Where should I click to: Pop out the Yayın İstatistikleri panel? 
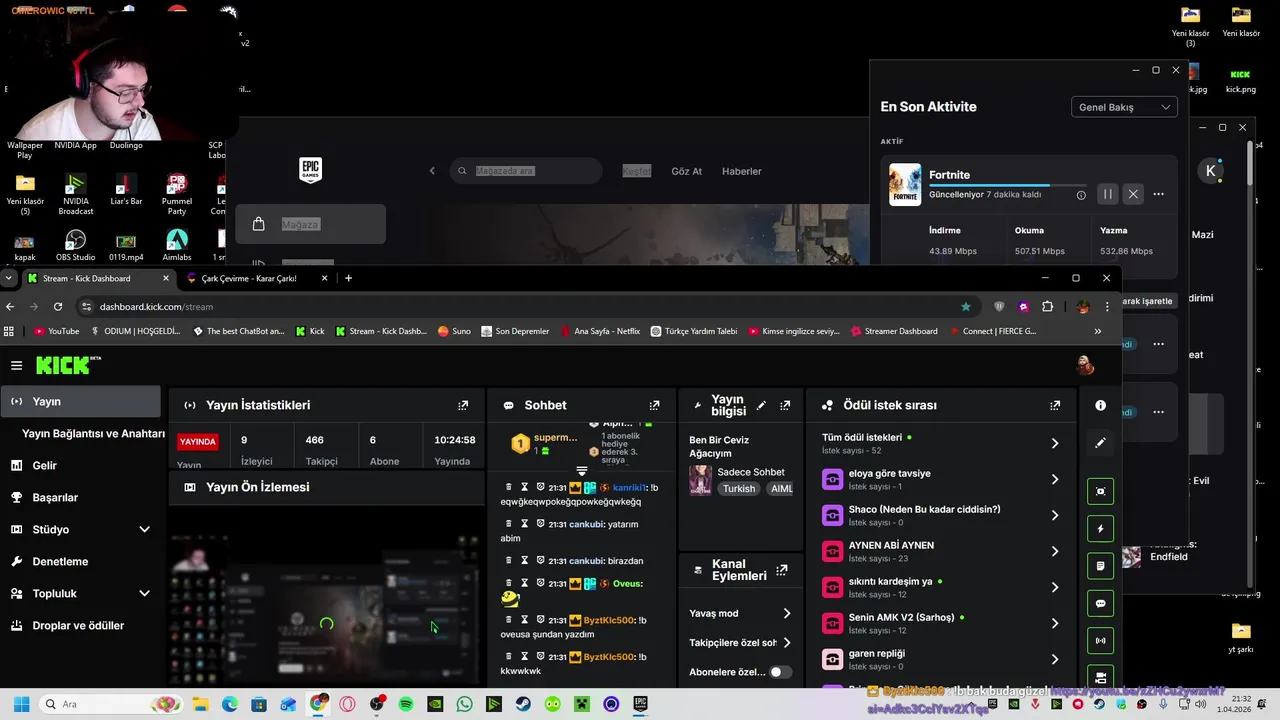click(463, 405)
